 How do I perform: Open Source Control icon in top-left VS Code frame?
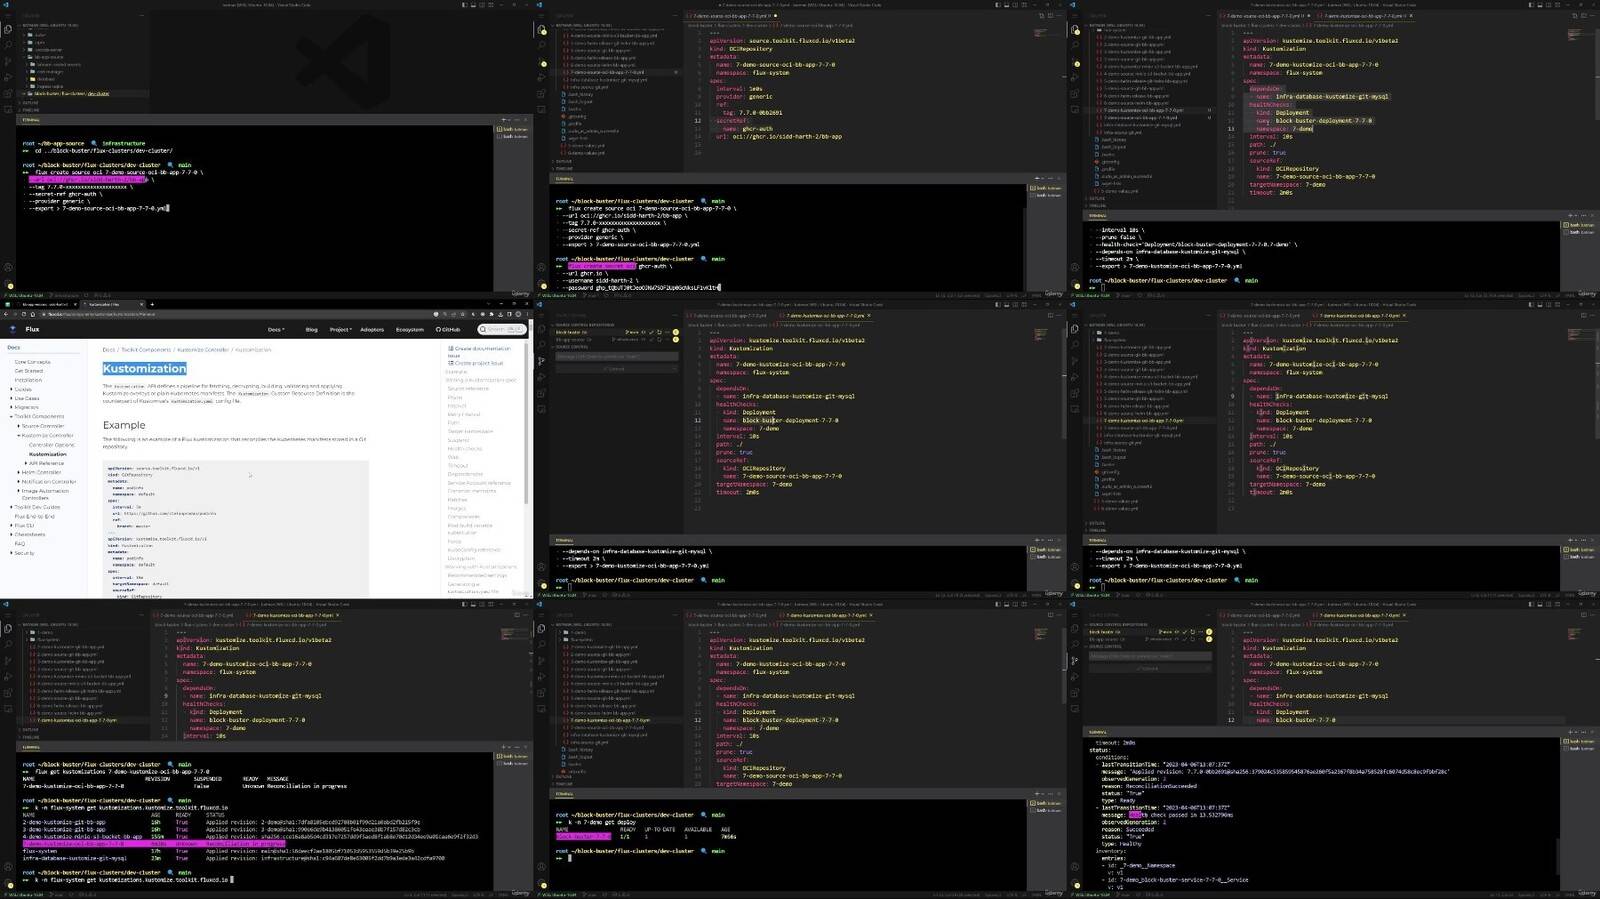8,61
